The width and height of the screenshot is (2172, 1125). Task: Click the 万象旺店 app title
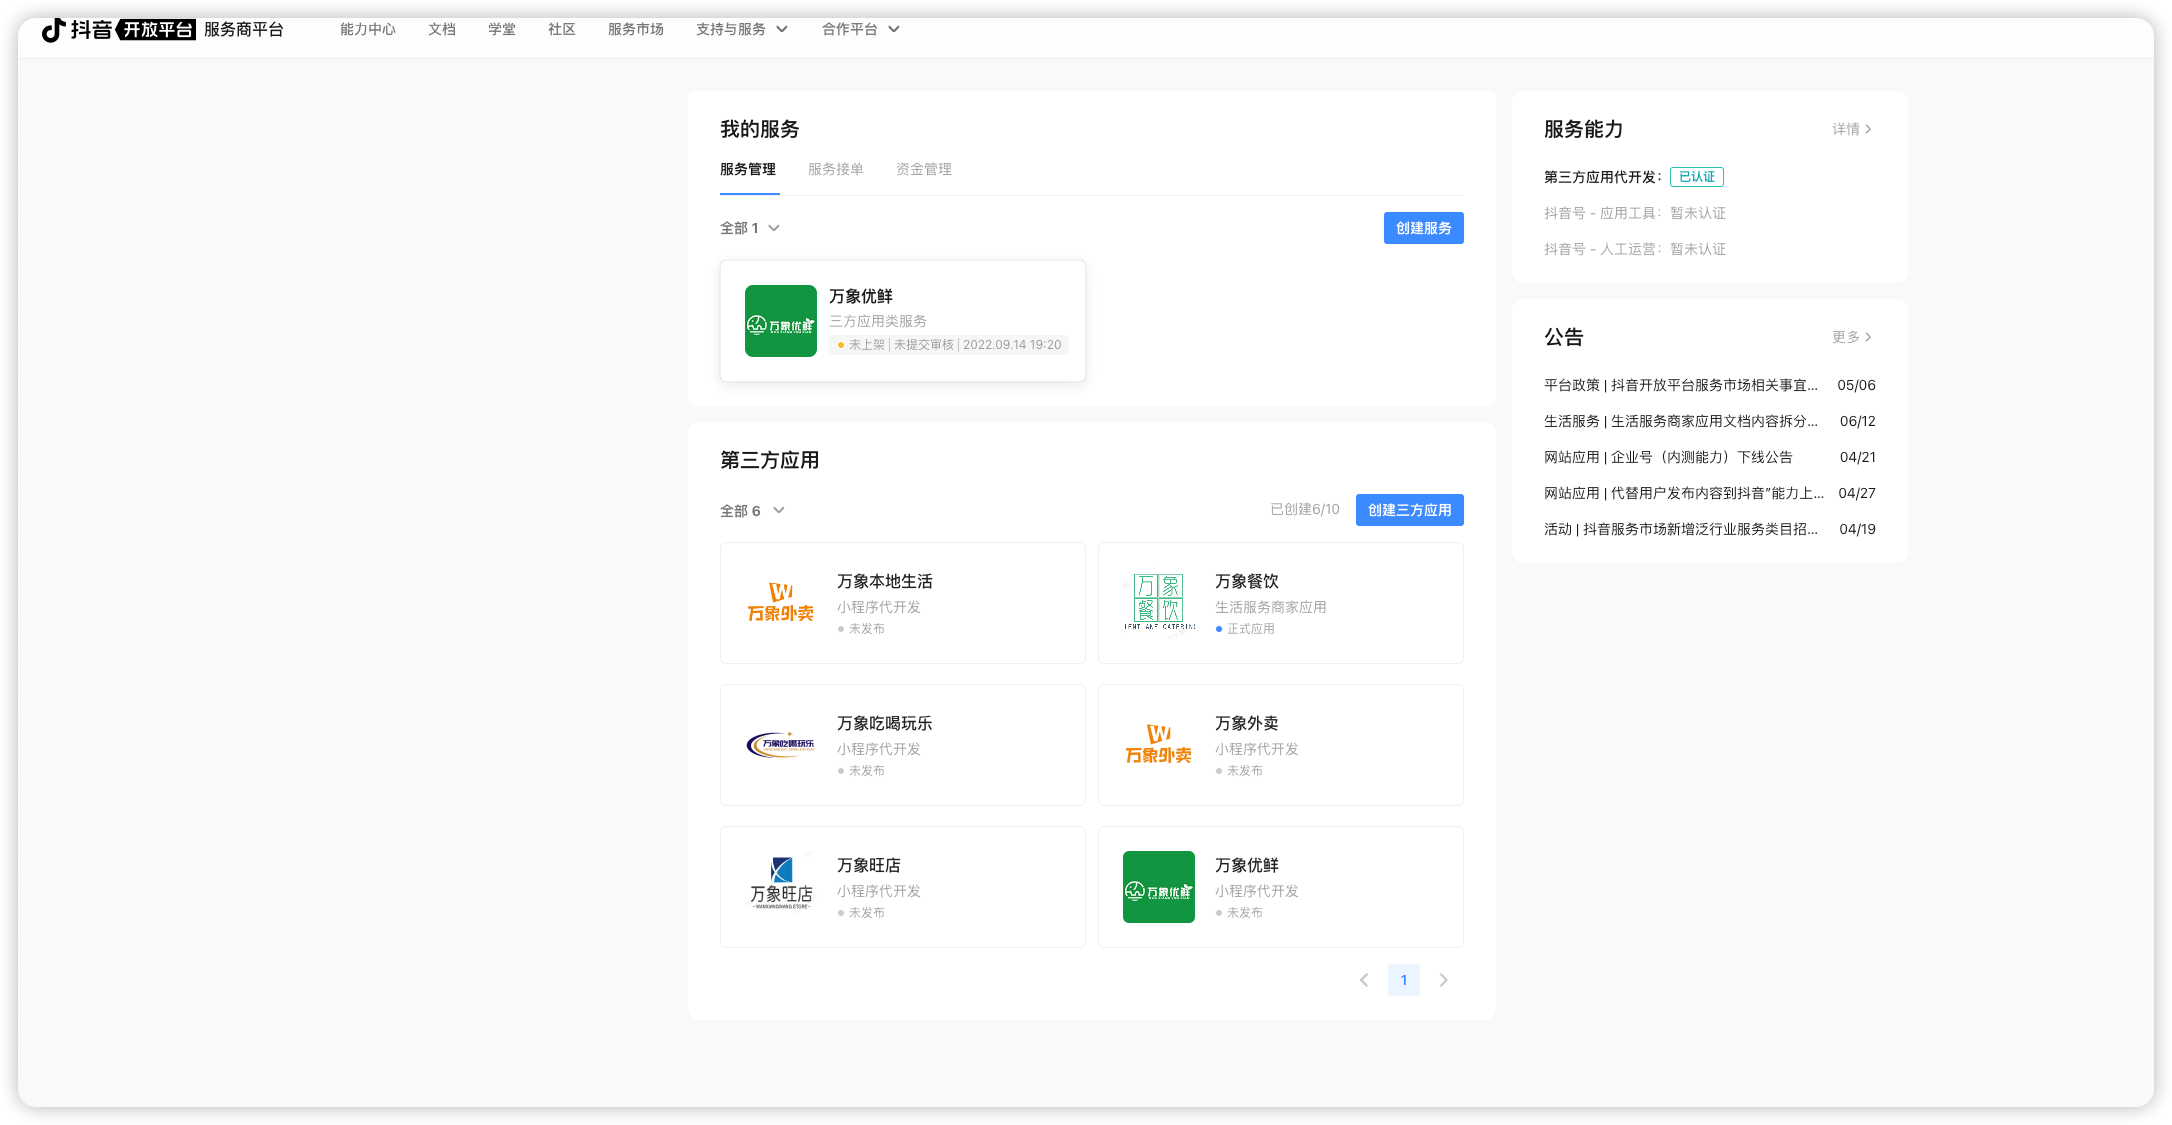point(869,865)
